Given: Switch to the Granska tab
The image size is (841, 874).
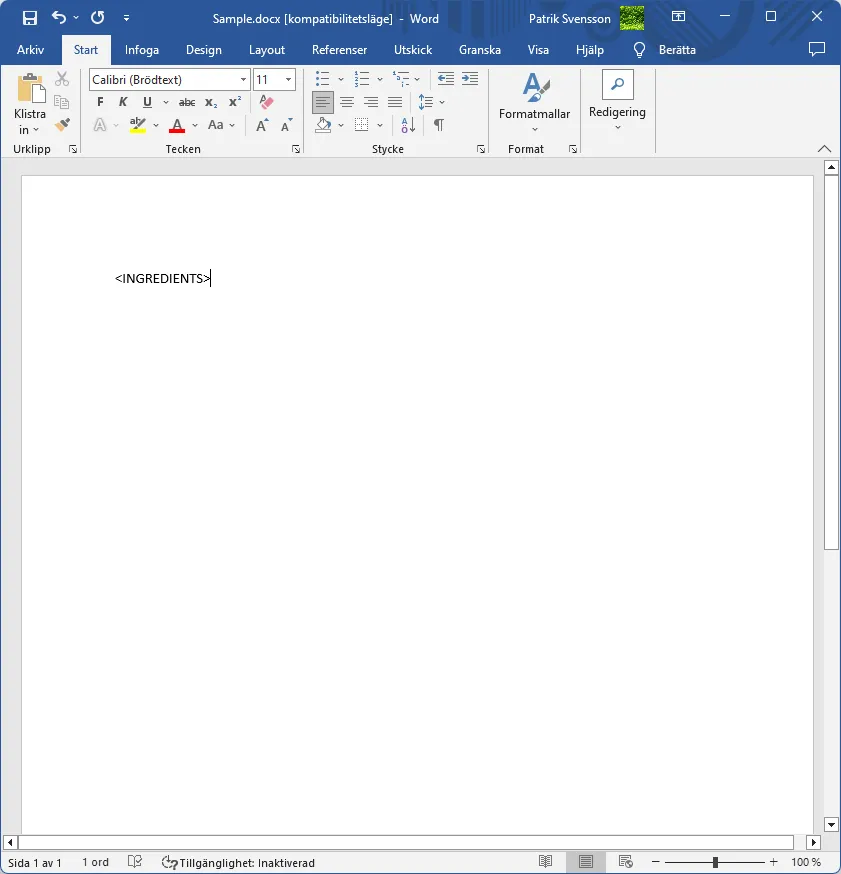Looking at the screenshot, I should point(479,50).
